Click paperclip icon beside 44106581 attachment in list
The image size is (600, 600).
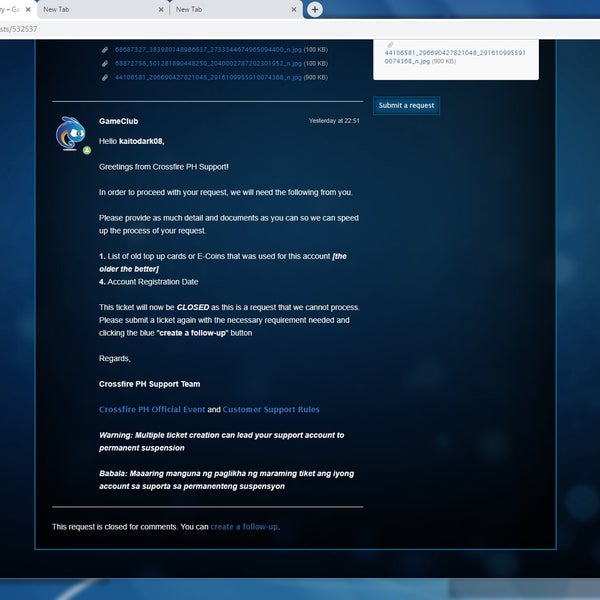(106, 77)
